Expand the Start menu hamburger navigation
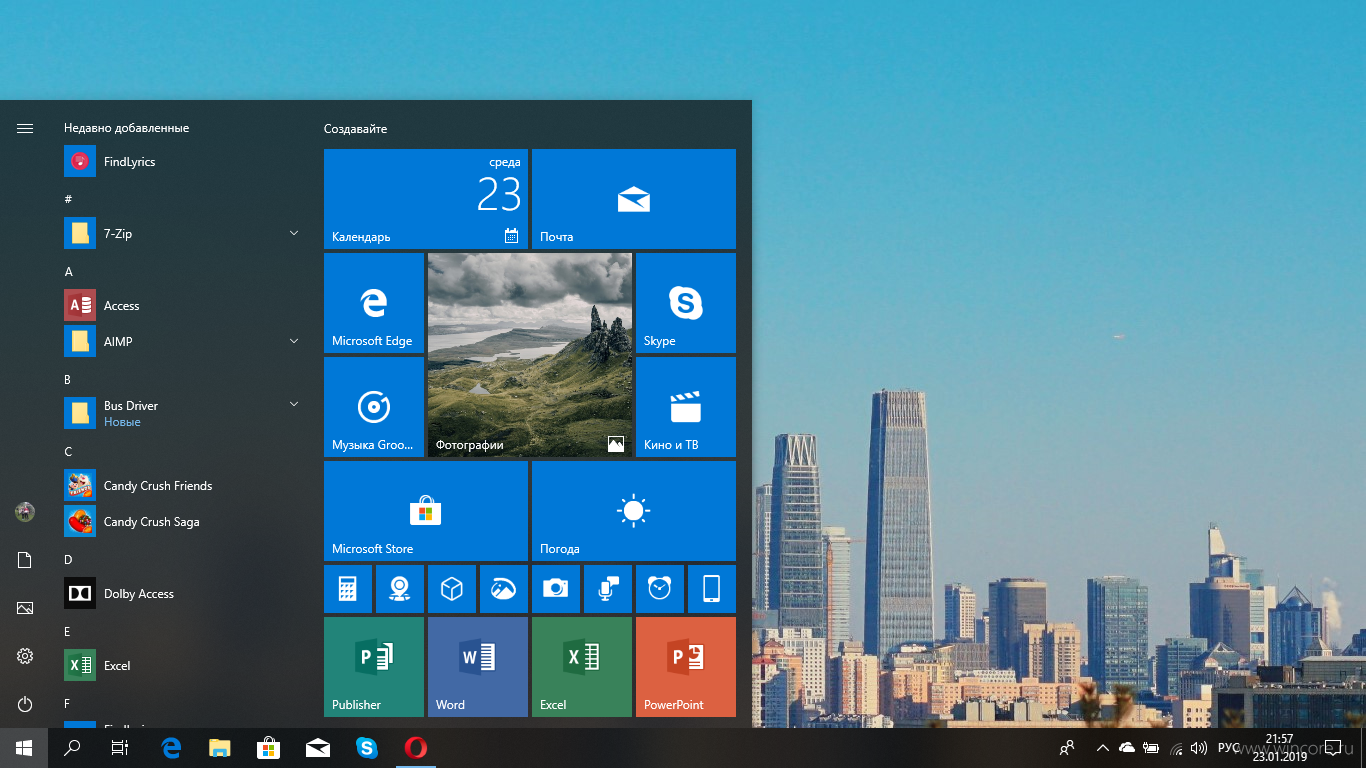1366x768 pixels. (x=25, y=128)
